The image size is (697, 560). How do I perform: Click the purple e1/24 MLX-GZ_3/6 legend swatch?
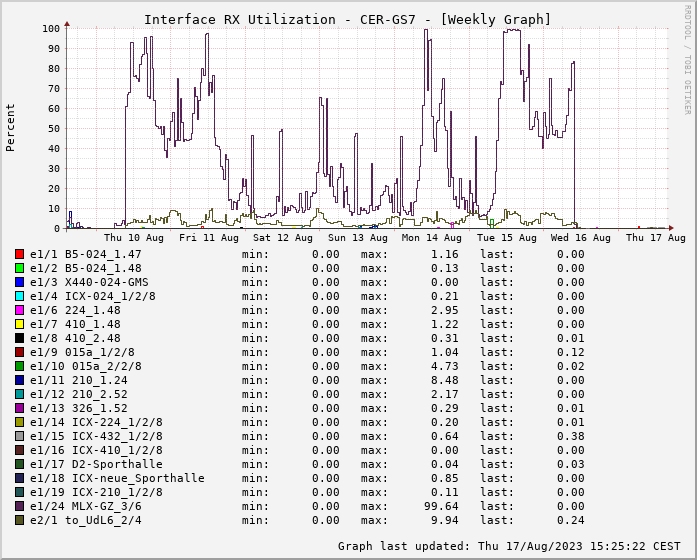point(19,507)
